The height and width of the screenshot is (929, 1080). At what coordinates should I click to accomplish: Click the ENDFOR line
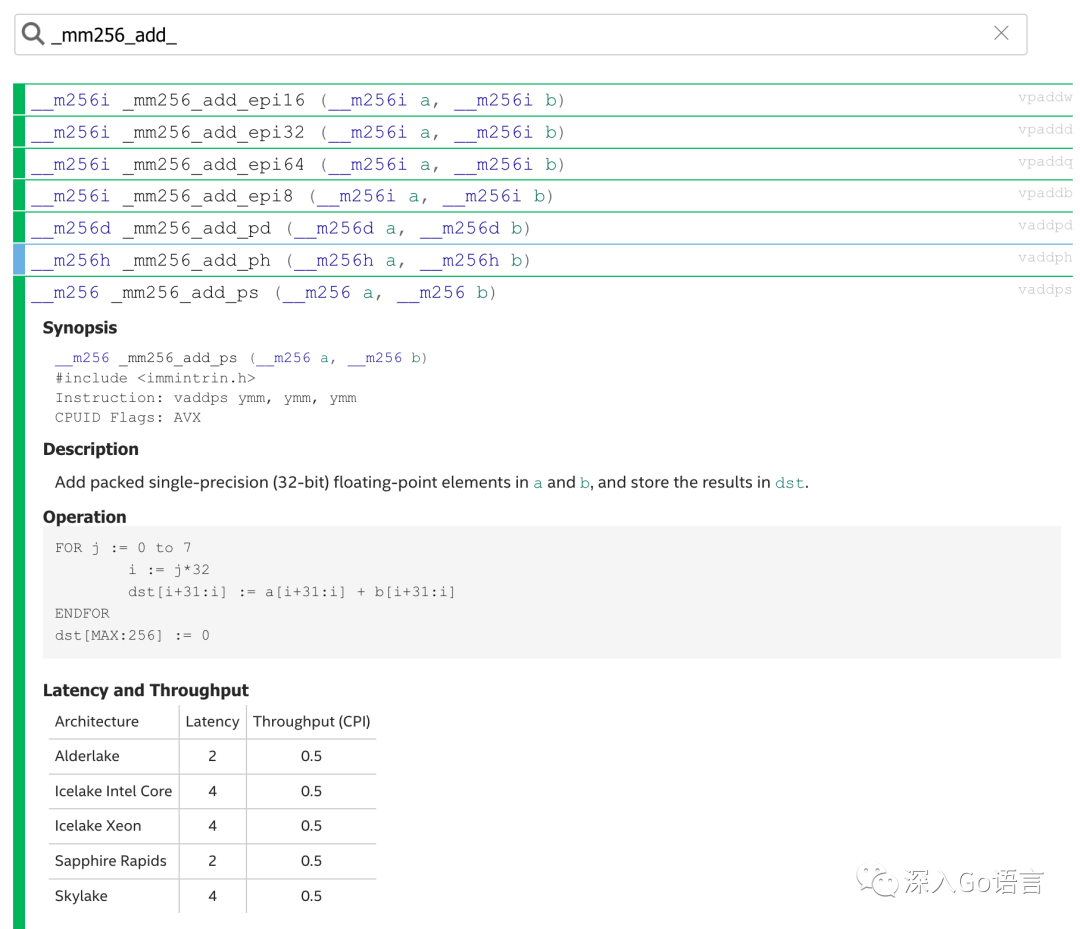[82, 613]
